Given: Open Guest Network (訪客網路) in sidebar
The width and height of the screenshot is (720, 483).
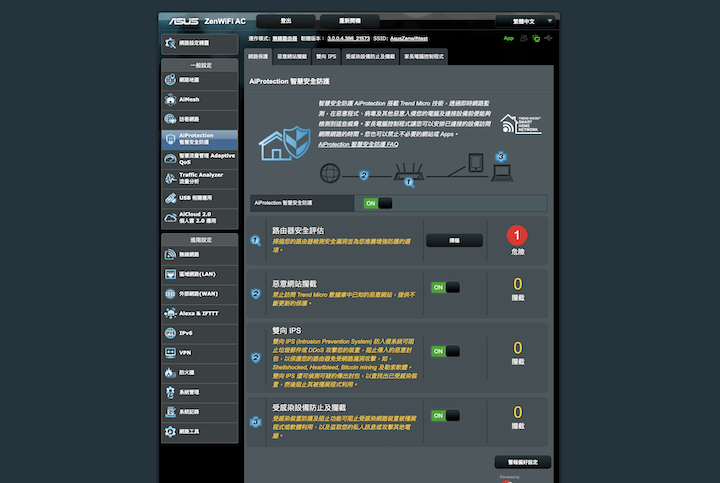Looking at the screenshot, I should (199, 119).
